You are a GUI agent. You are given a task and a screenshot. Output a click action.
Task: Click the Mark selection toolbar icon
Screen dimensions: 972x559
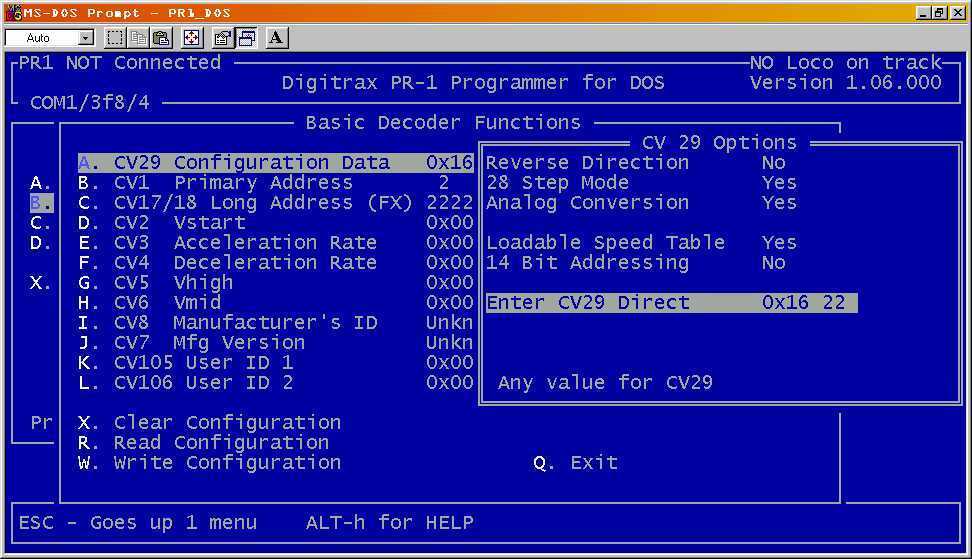115,38
